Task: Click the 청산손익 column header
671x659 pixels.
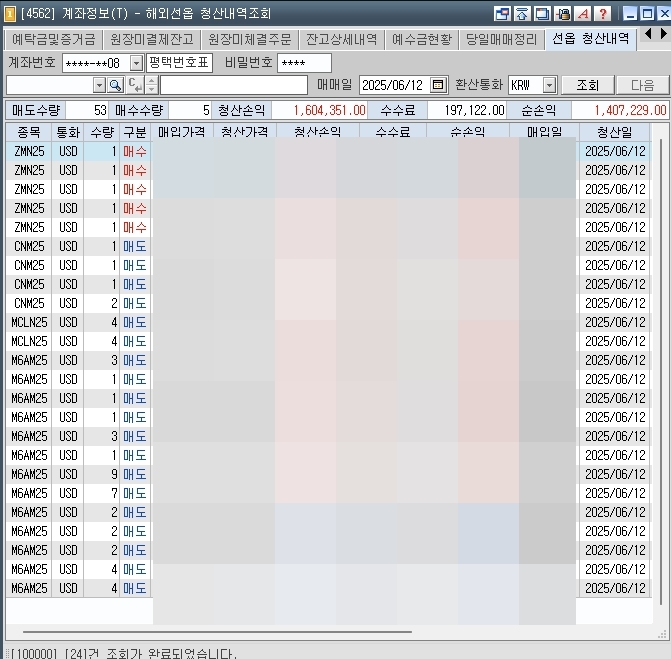Action: click(318, 131)
